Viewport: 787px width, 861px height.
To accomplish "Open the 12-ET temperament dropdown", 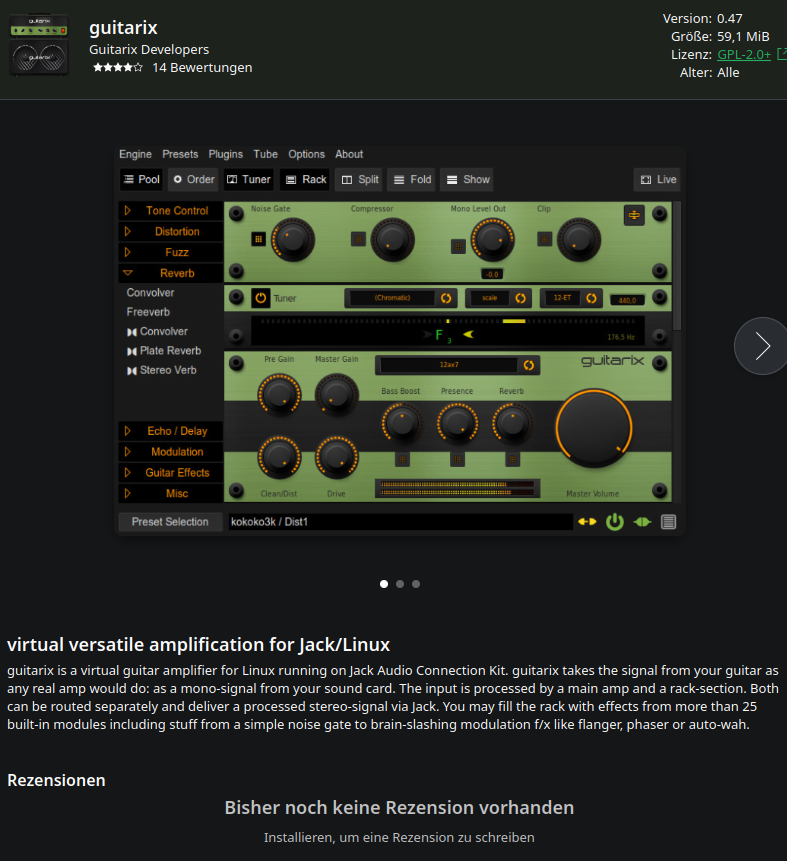I will [x=571, y=298].
